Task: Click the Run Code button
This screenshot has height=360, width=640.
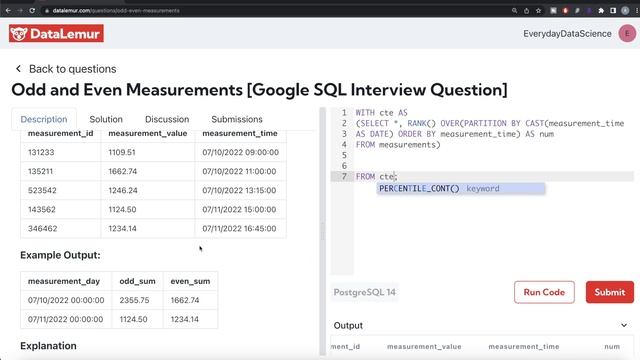Action: coord(544,292)
